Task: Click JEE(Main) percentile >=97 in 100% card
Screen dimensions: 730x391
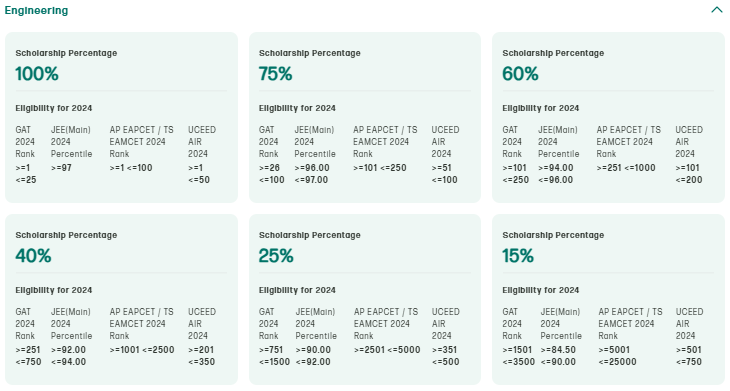Action: [x=61, y=168]
